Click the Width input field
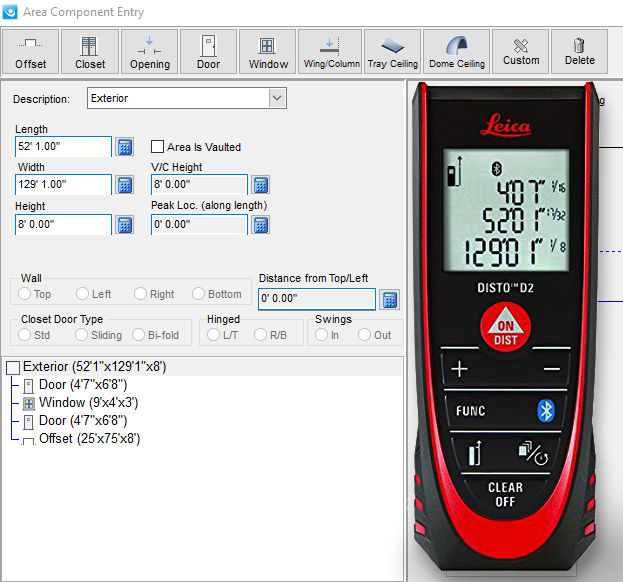Screen dimensions: 623x582 point(64,184)
